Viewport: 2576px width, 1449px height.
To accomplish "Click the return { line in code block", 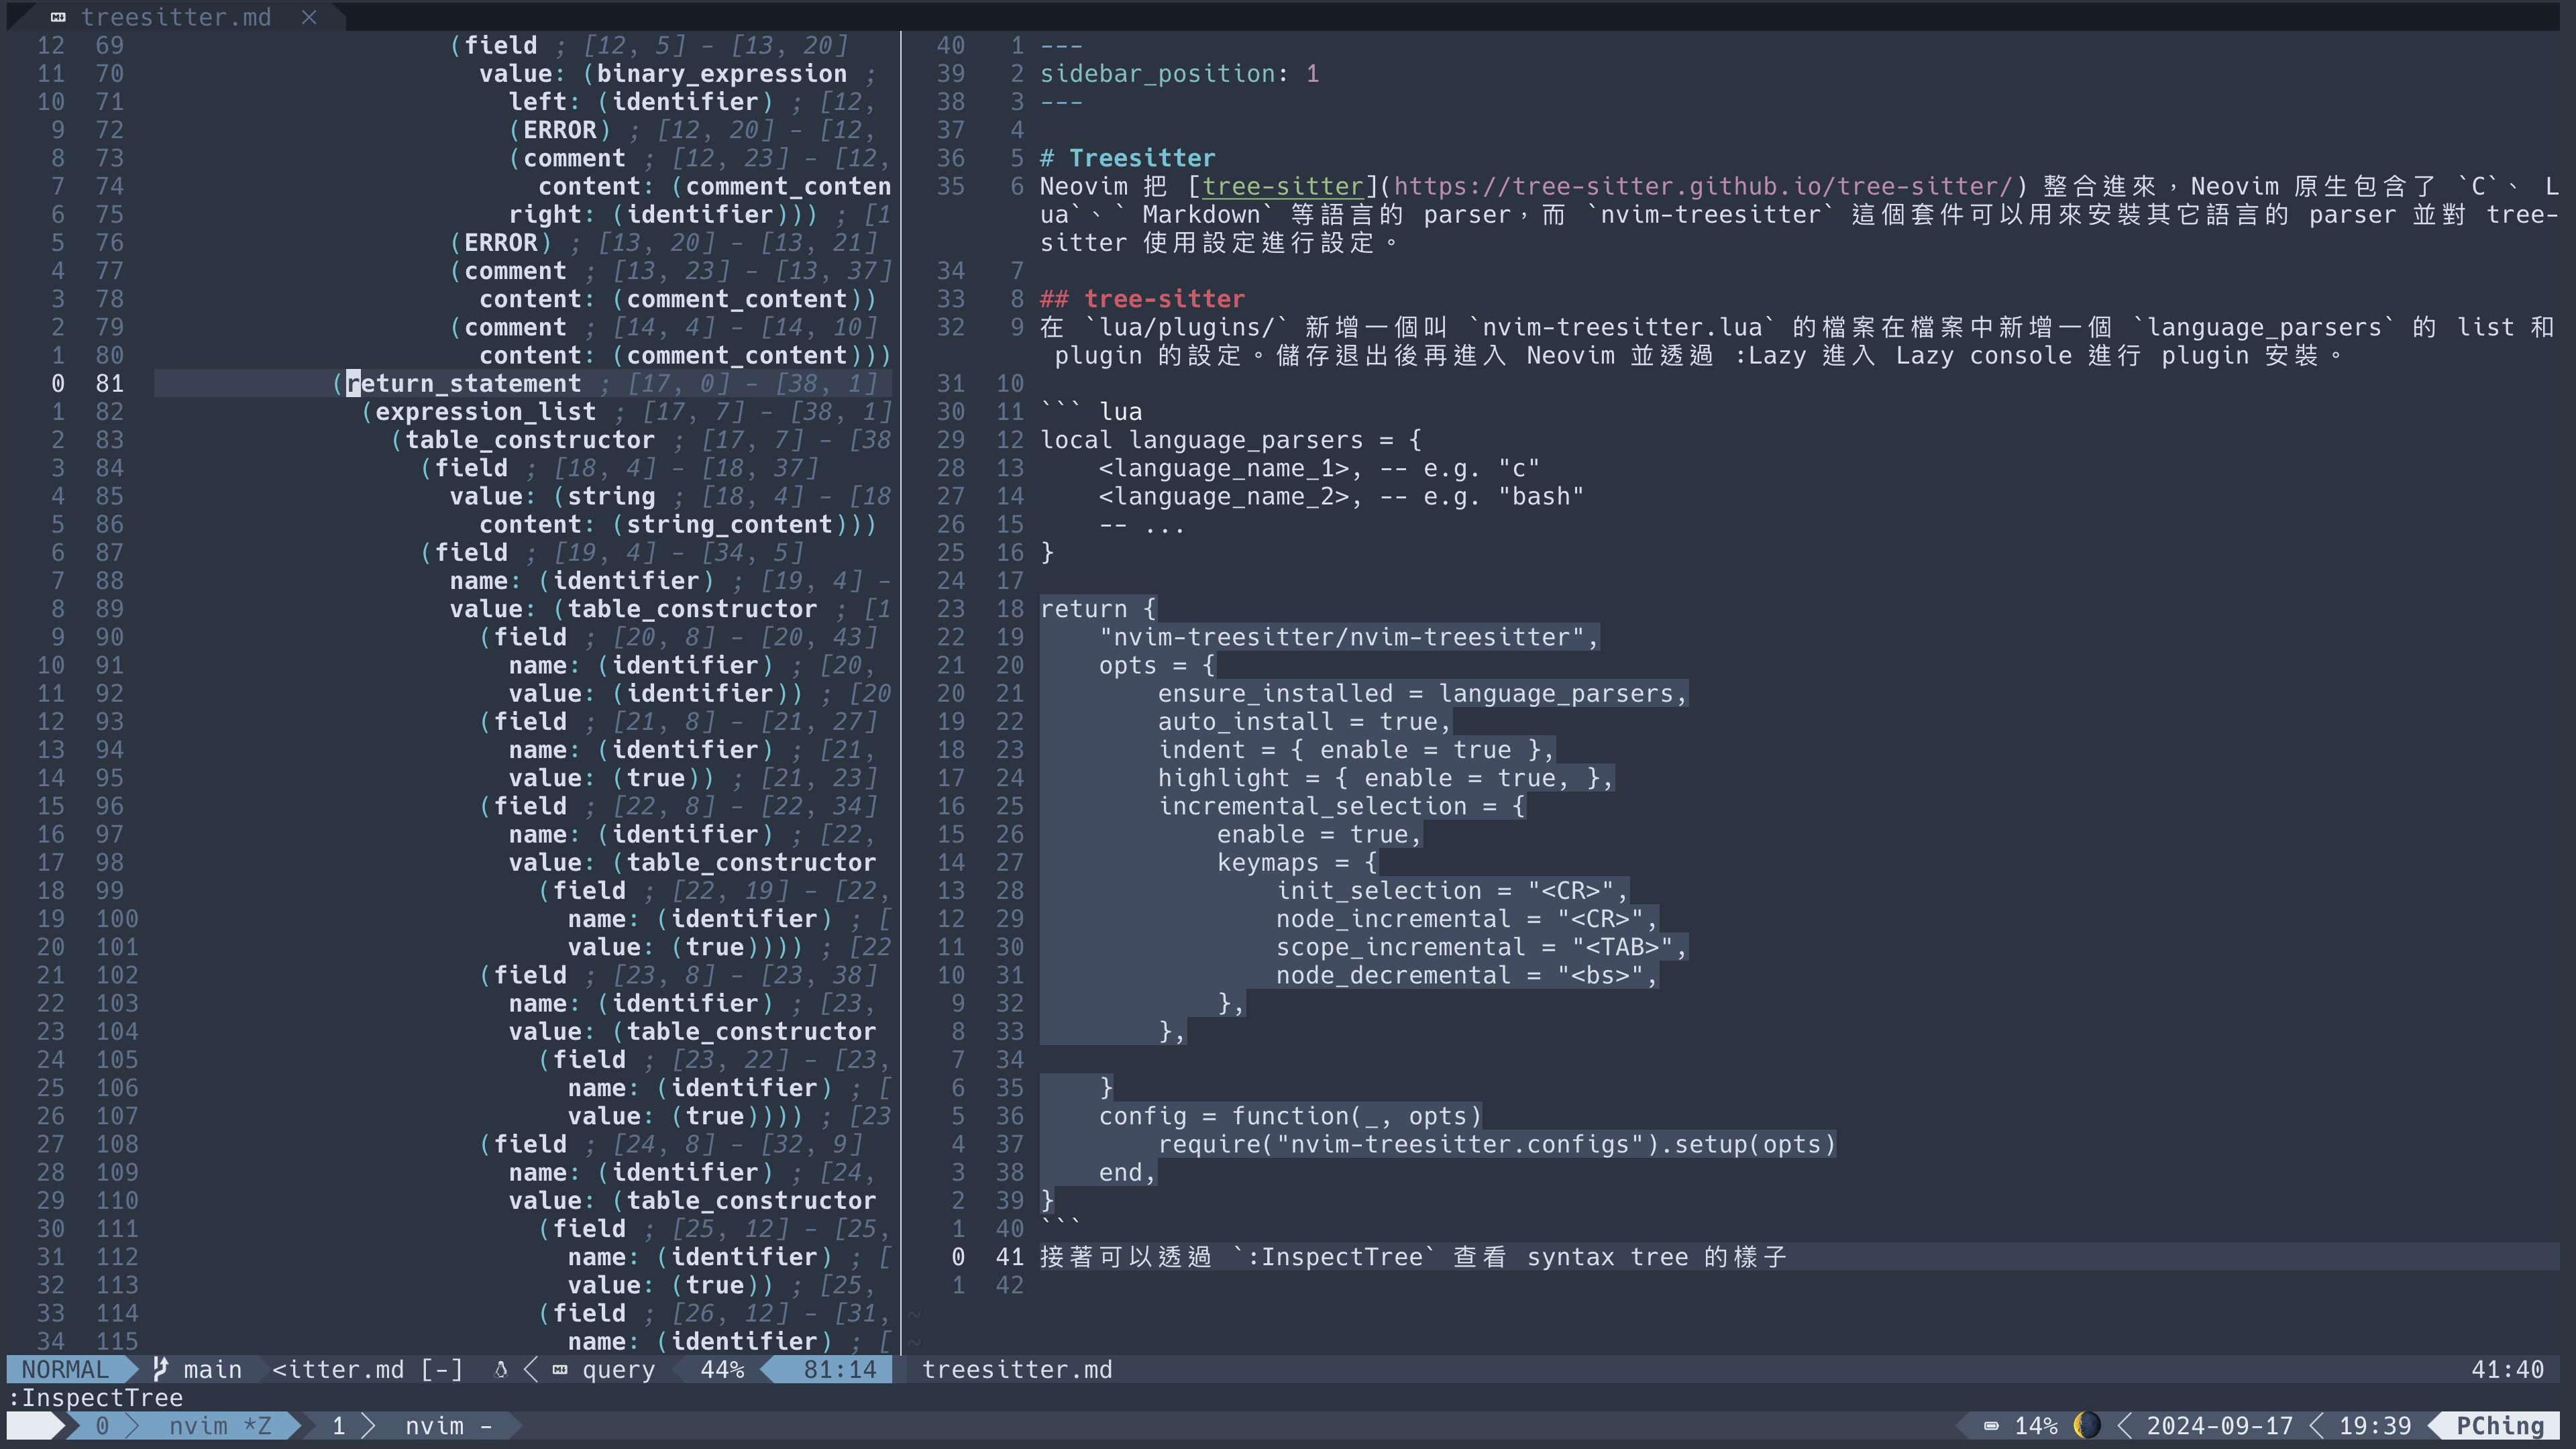I will [x=1098, y=609].
